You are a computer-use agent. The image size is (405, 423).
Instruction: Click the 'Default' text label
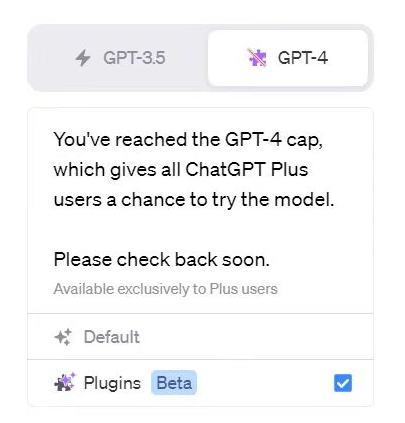point(112,337)
